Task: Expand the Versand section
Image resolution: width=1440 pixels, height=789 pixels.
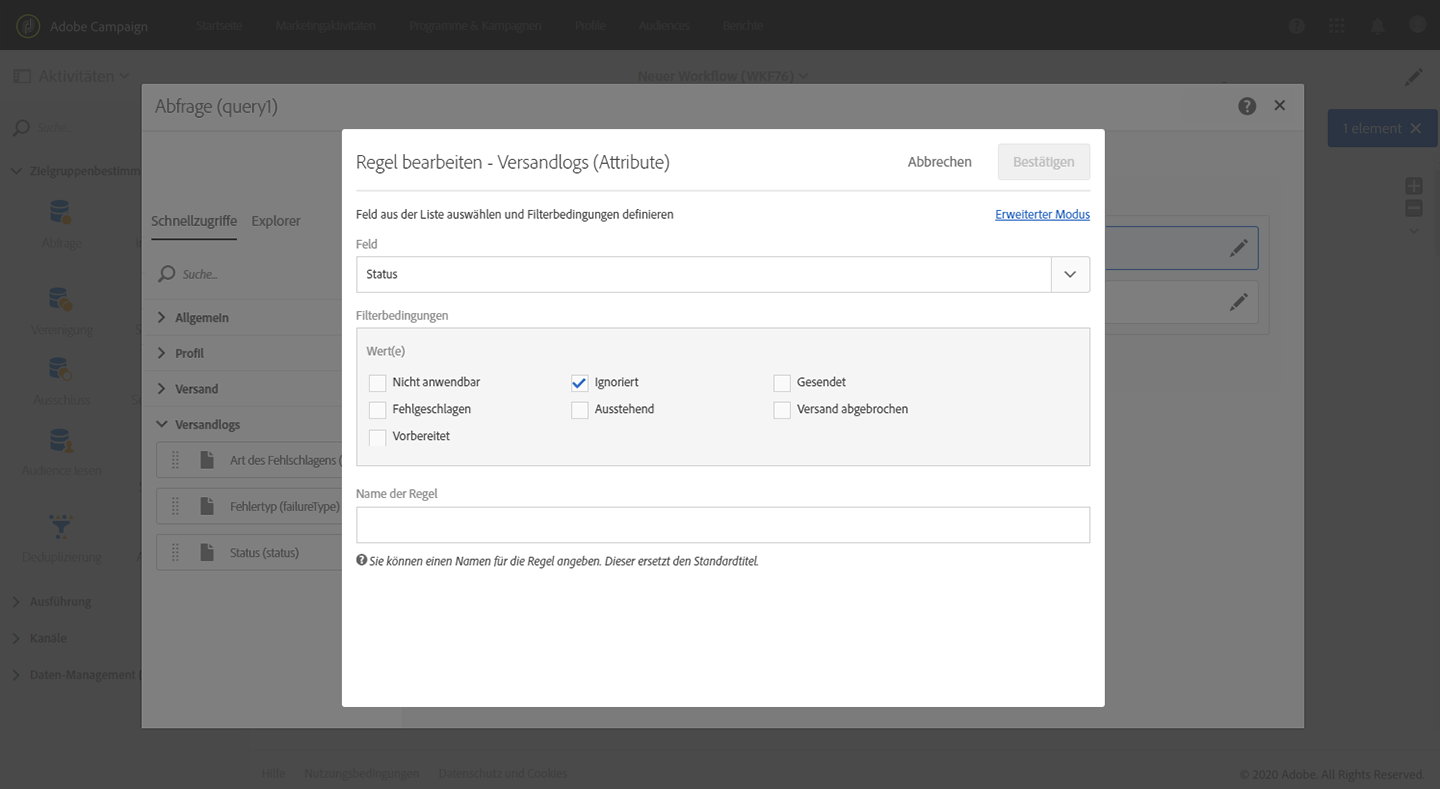Action: tap(162, 389)
